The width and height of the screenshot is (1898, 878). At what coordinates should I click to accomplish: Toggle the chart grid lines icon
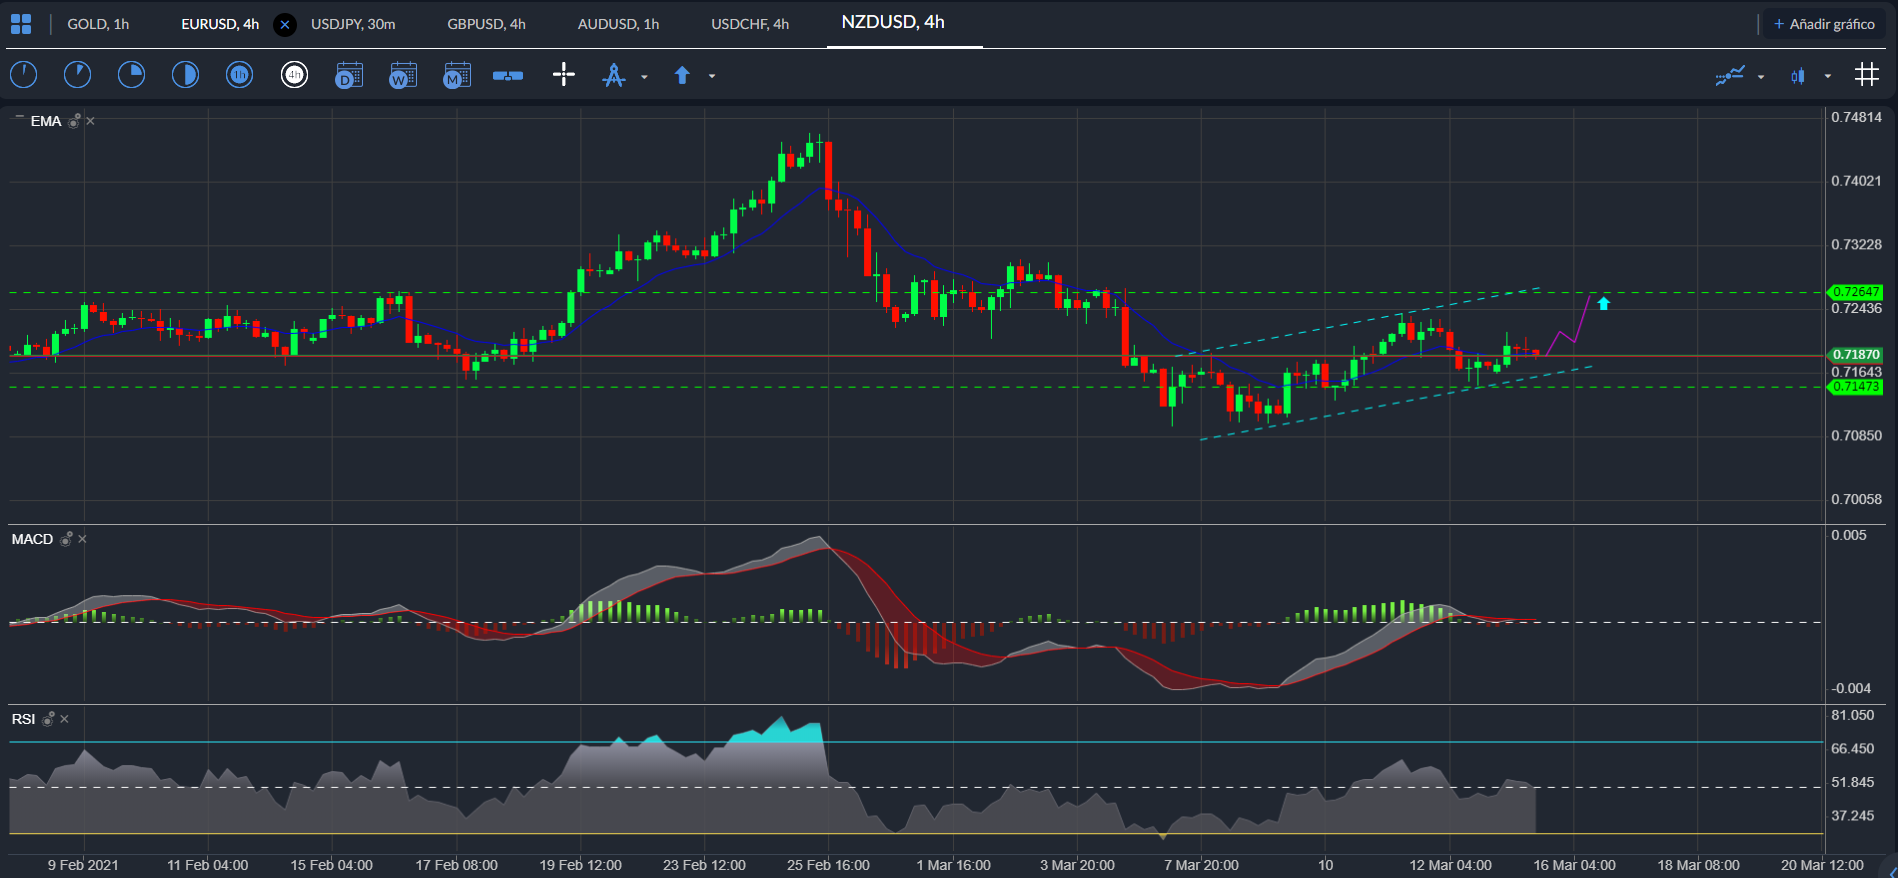(x=1866, y=74)
